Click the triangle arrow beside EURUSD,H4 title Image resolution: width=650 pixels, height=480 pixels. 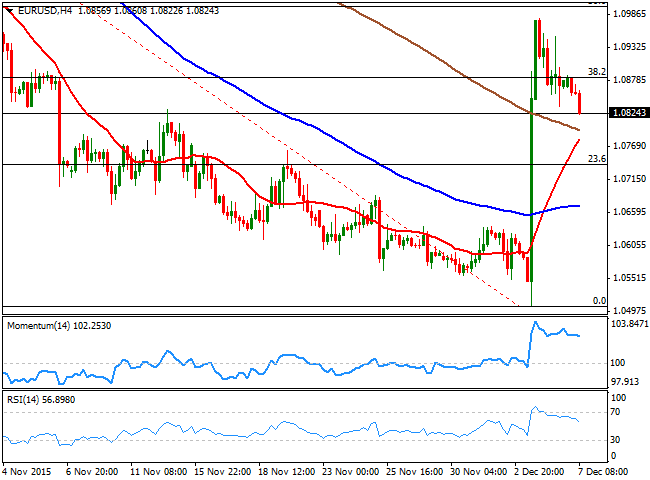(x=8, y=8)
